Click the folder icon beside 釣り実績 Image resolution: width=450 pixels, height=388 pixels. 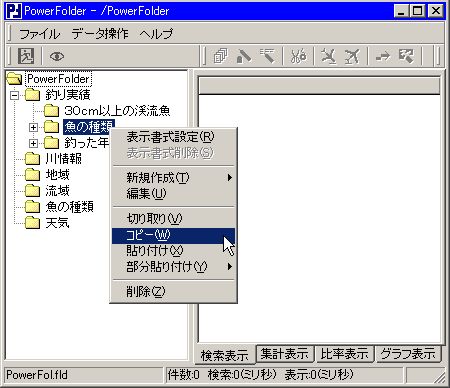[x=33, y=95]
